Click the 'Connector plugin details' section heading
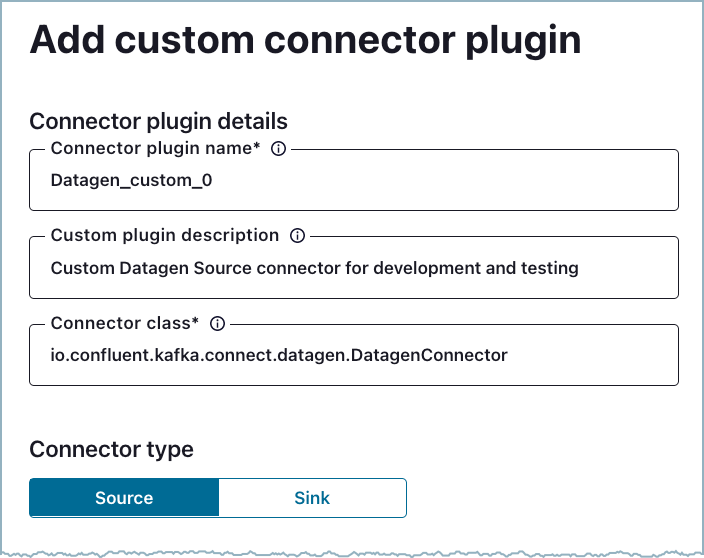 coord(158,121)
